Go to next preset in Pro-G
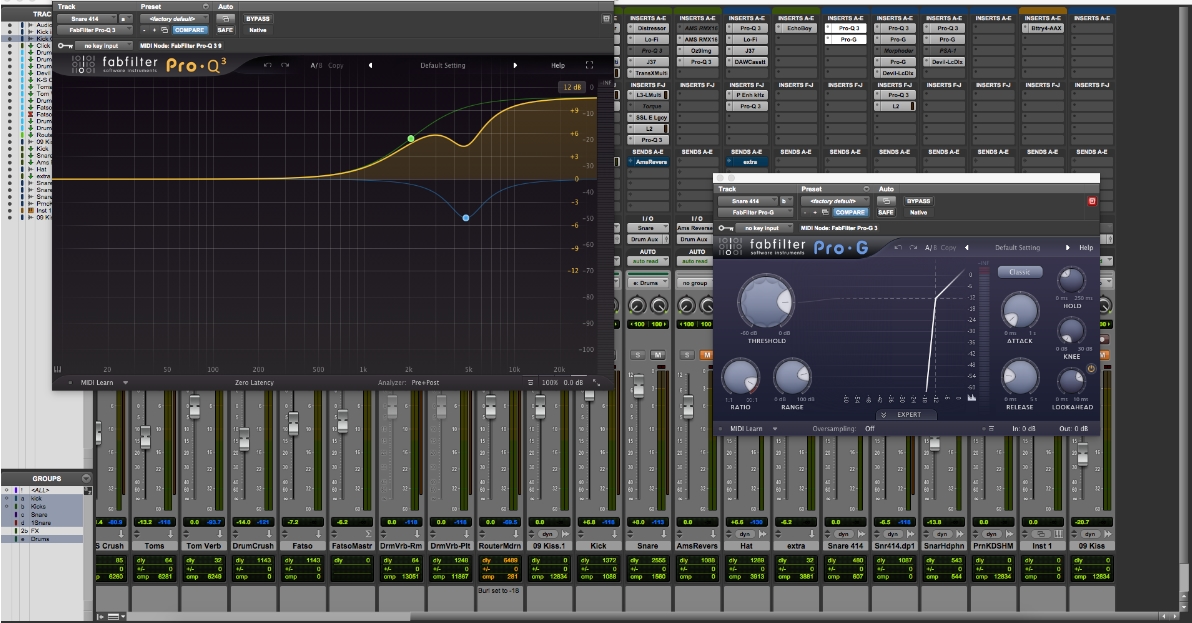This screenshot has height=623, width=1192. [x=1067, y=248]
